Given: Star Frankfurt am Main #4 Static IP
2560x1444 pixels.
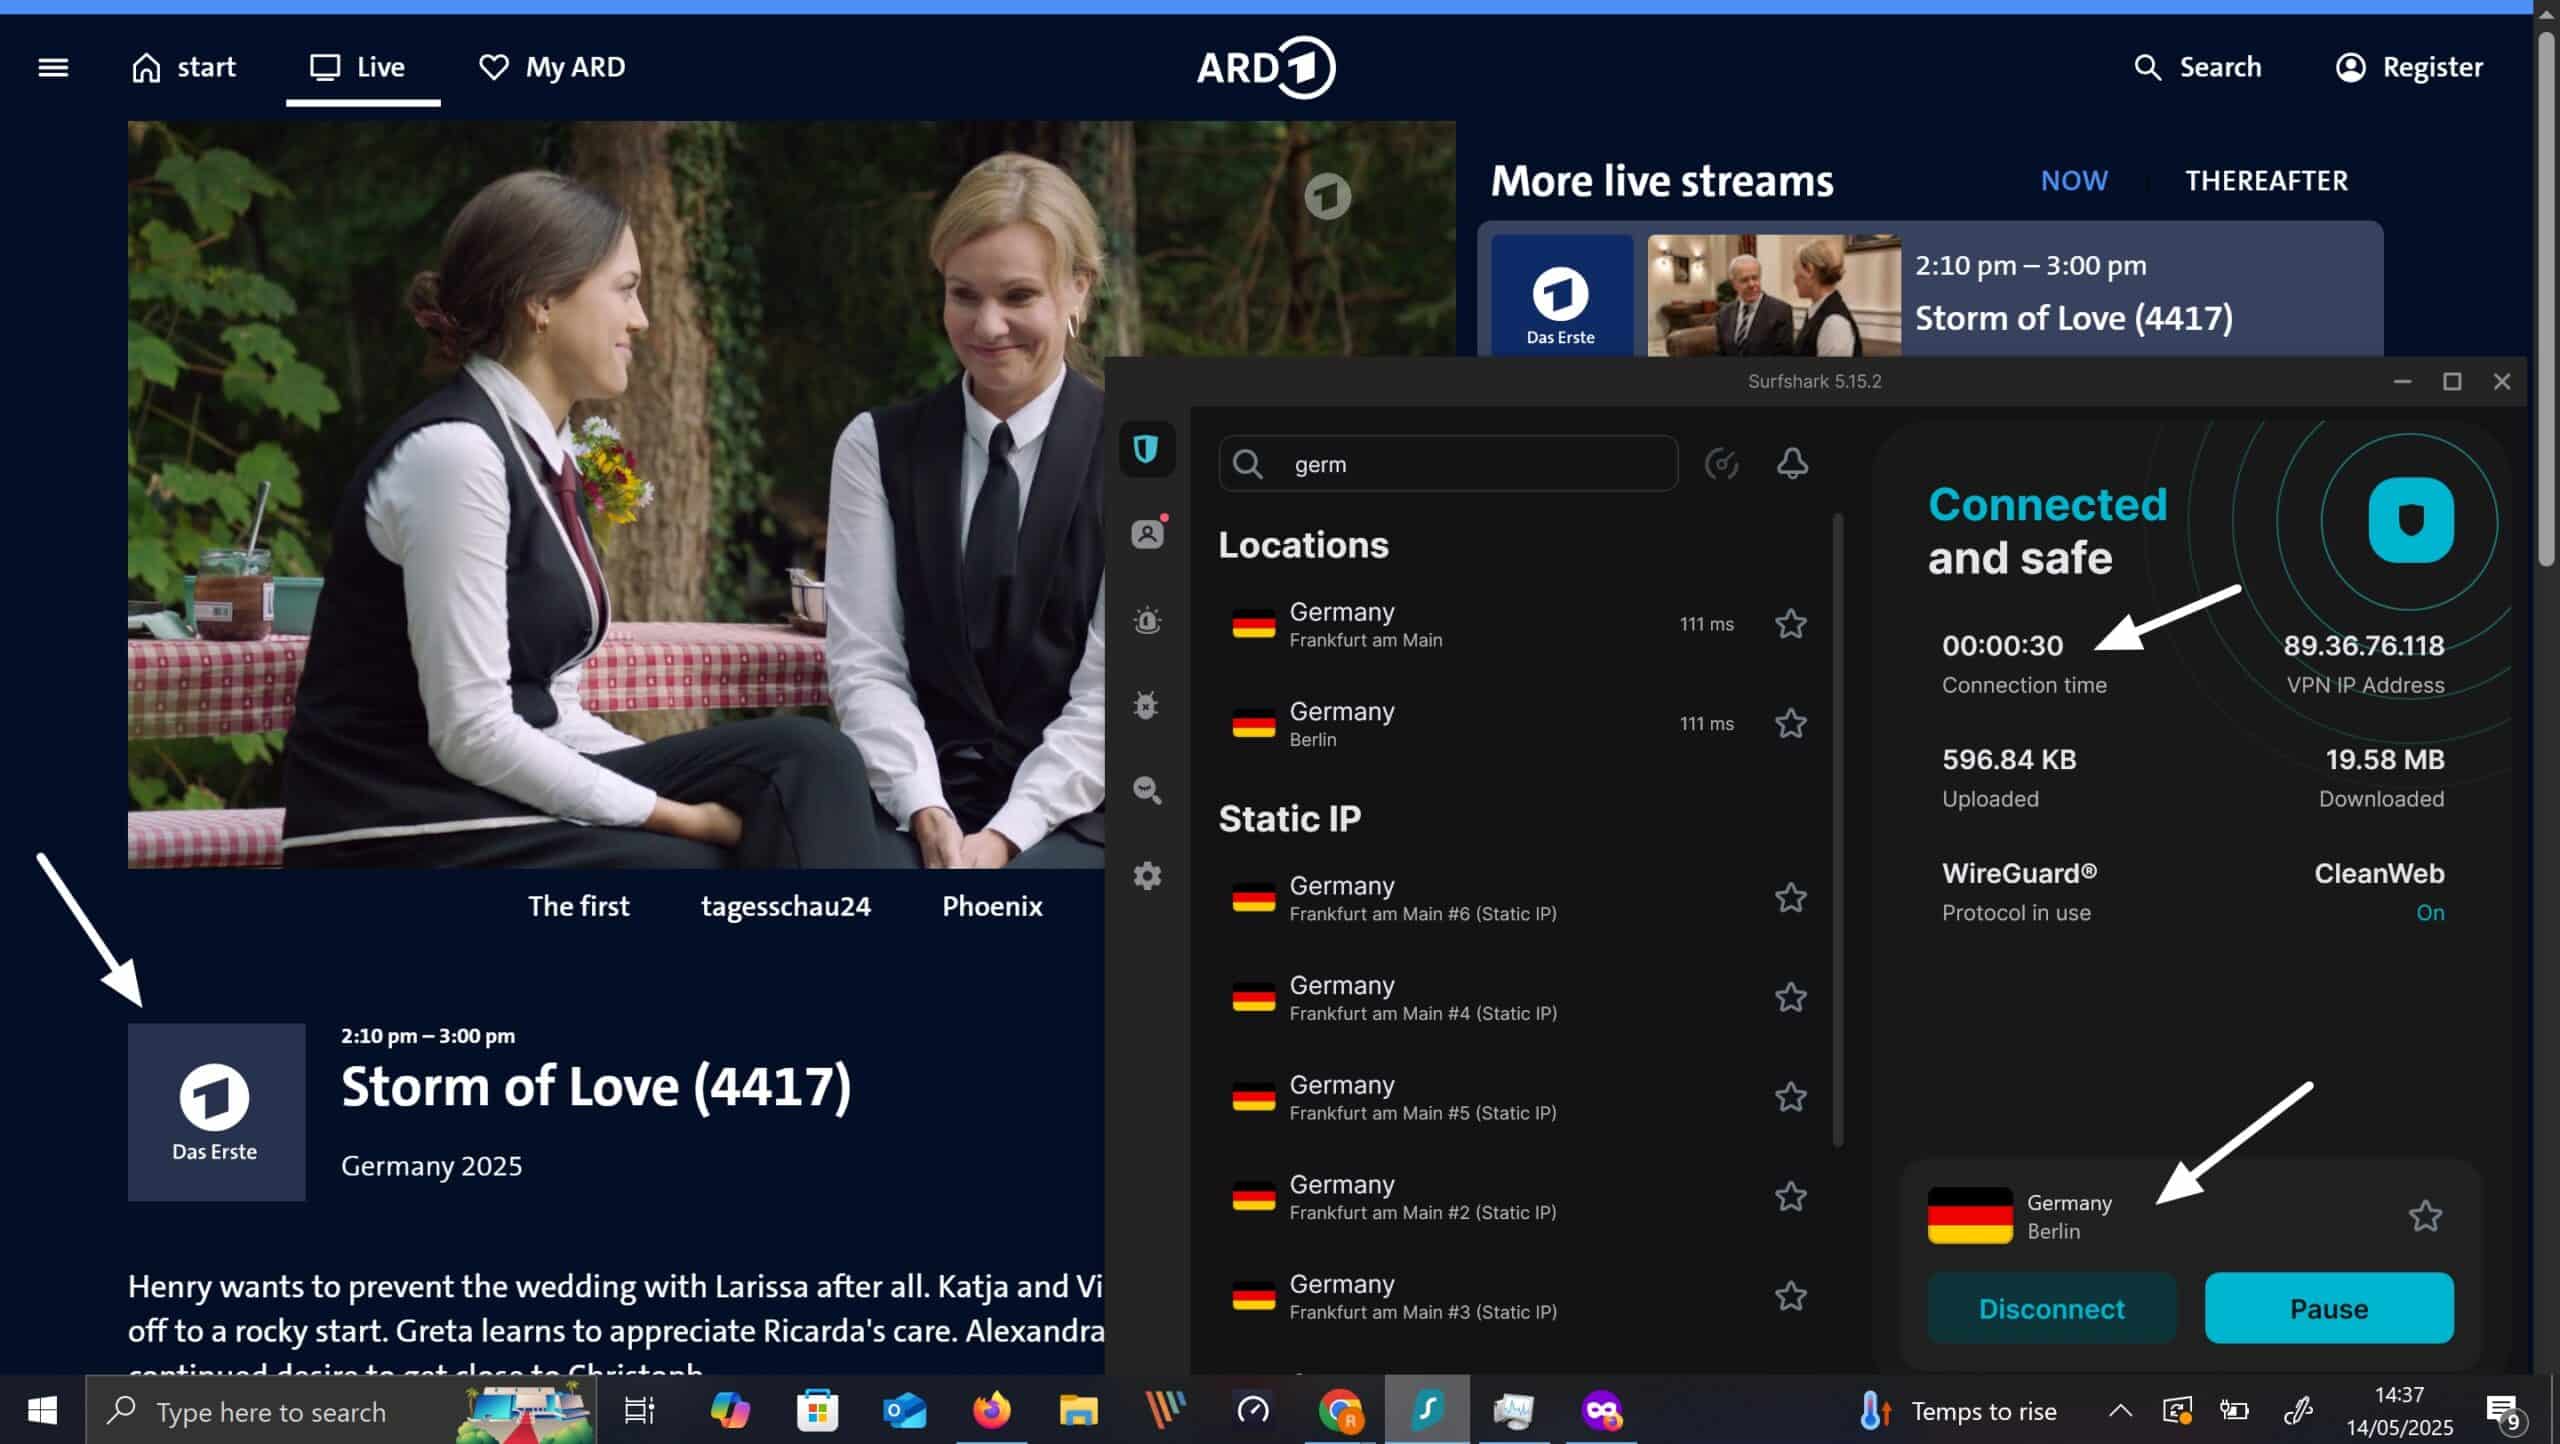Looking at the screenshot, I should point(1791,997).
